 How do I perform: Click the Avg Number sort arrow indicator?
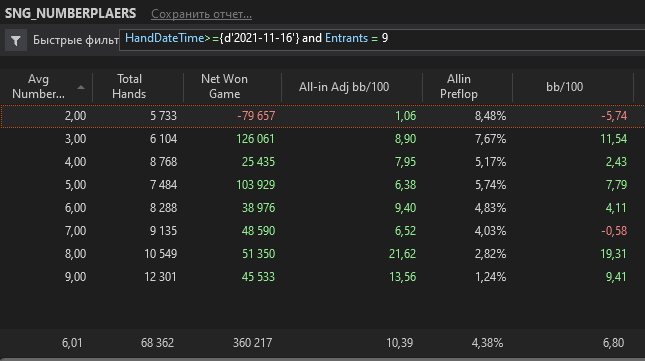(81, 87)
